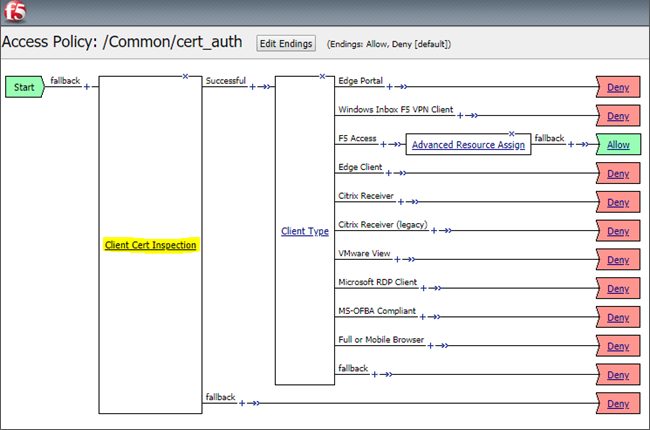Delete the Client Type item x
650x430 pixels.
click(x=322, y=76)
